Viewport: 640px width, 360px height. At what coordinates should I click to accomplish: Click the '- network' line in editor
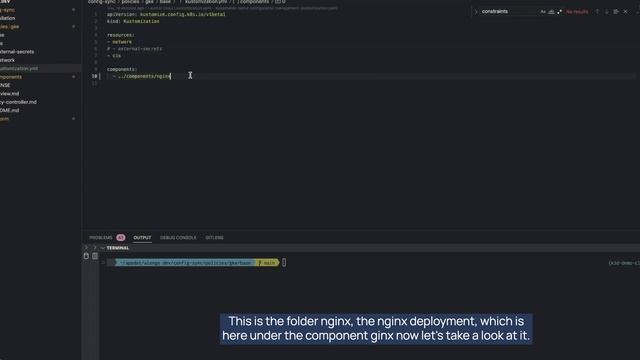[119, 42]
